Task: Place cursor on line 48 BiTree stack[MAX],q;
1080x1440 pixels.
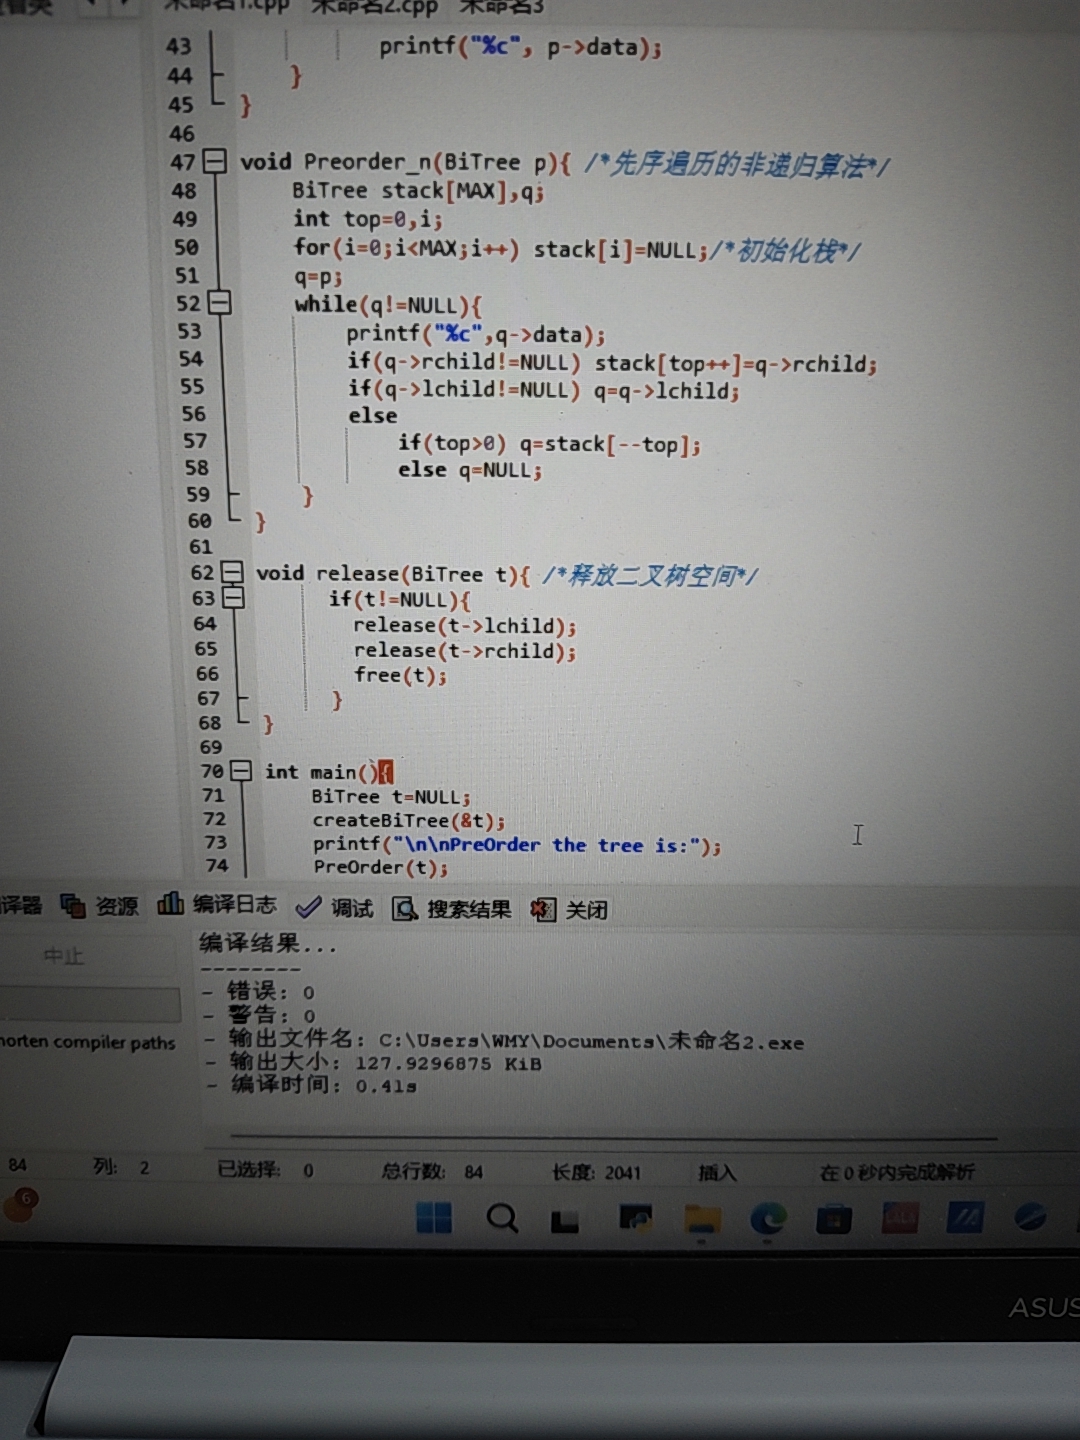Action: 418,190
